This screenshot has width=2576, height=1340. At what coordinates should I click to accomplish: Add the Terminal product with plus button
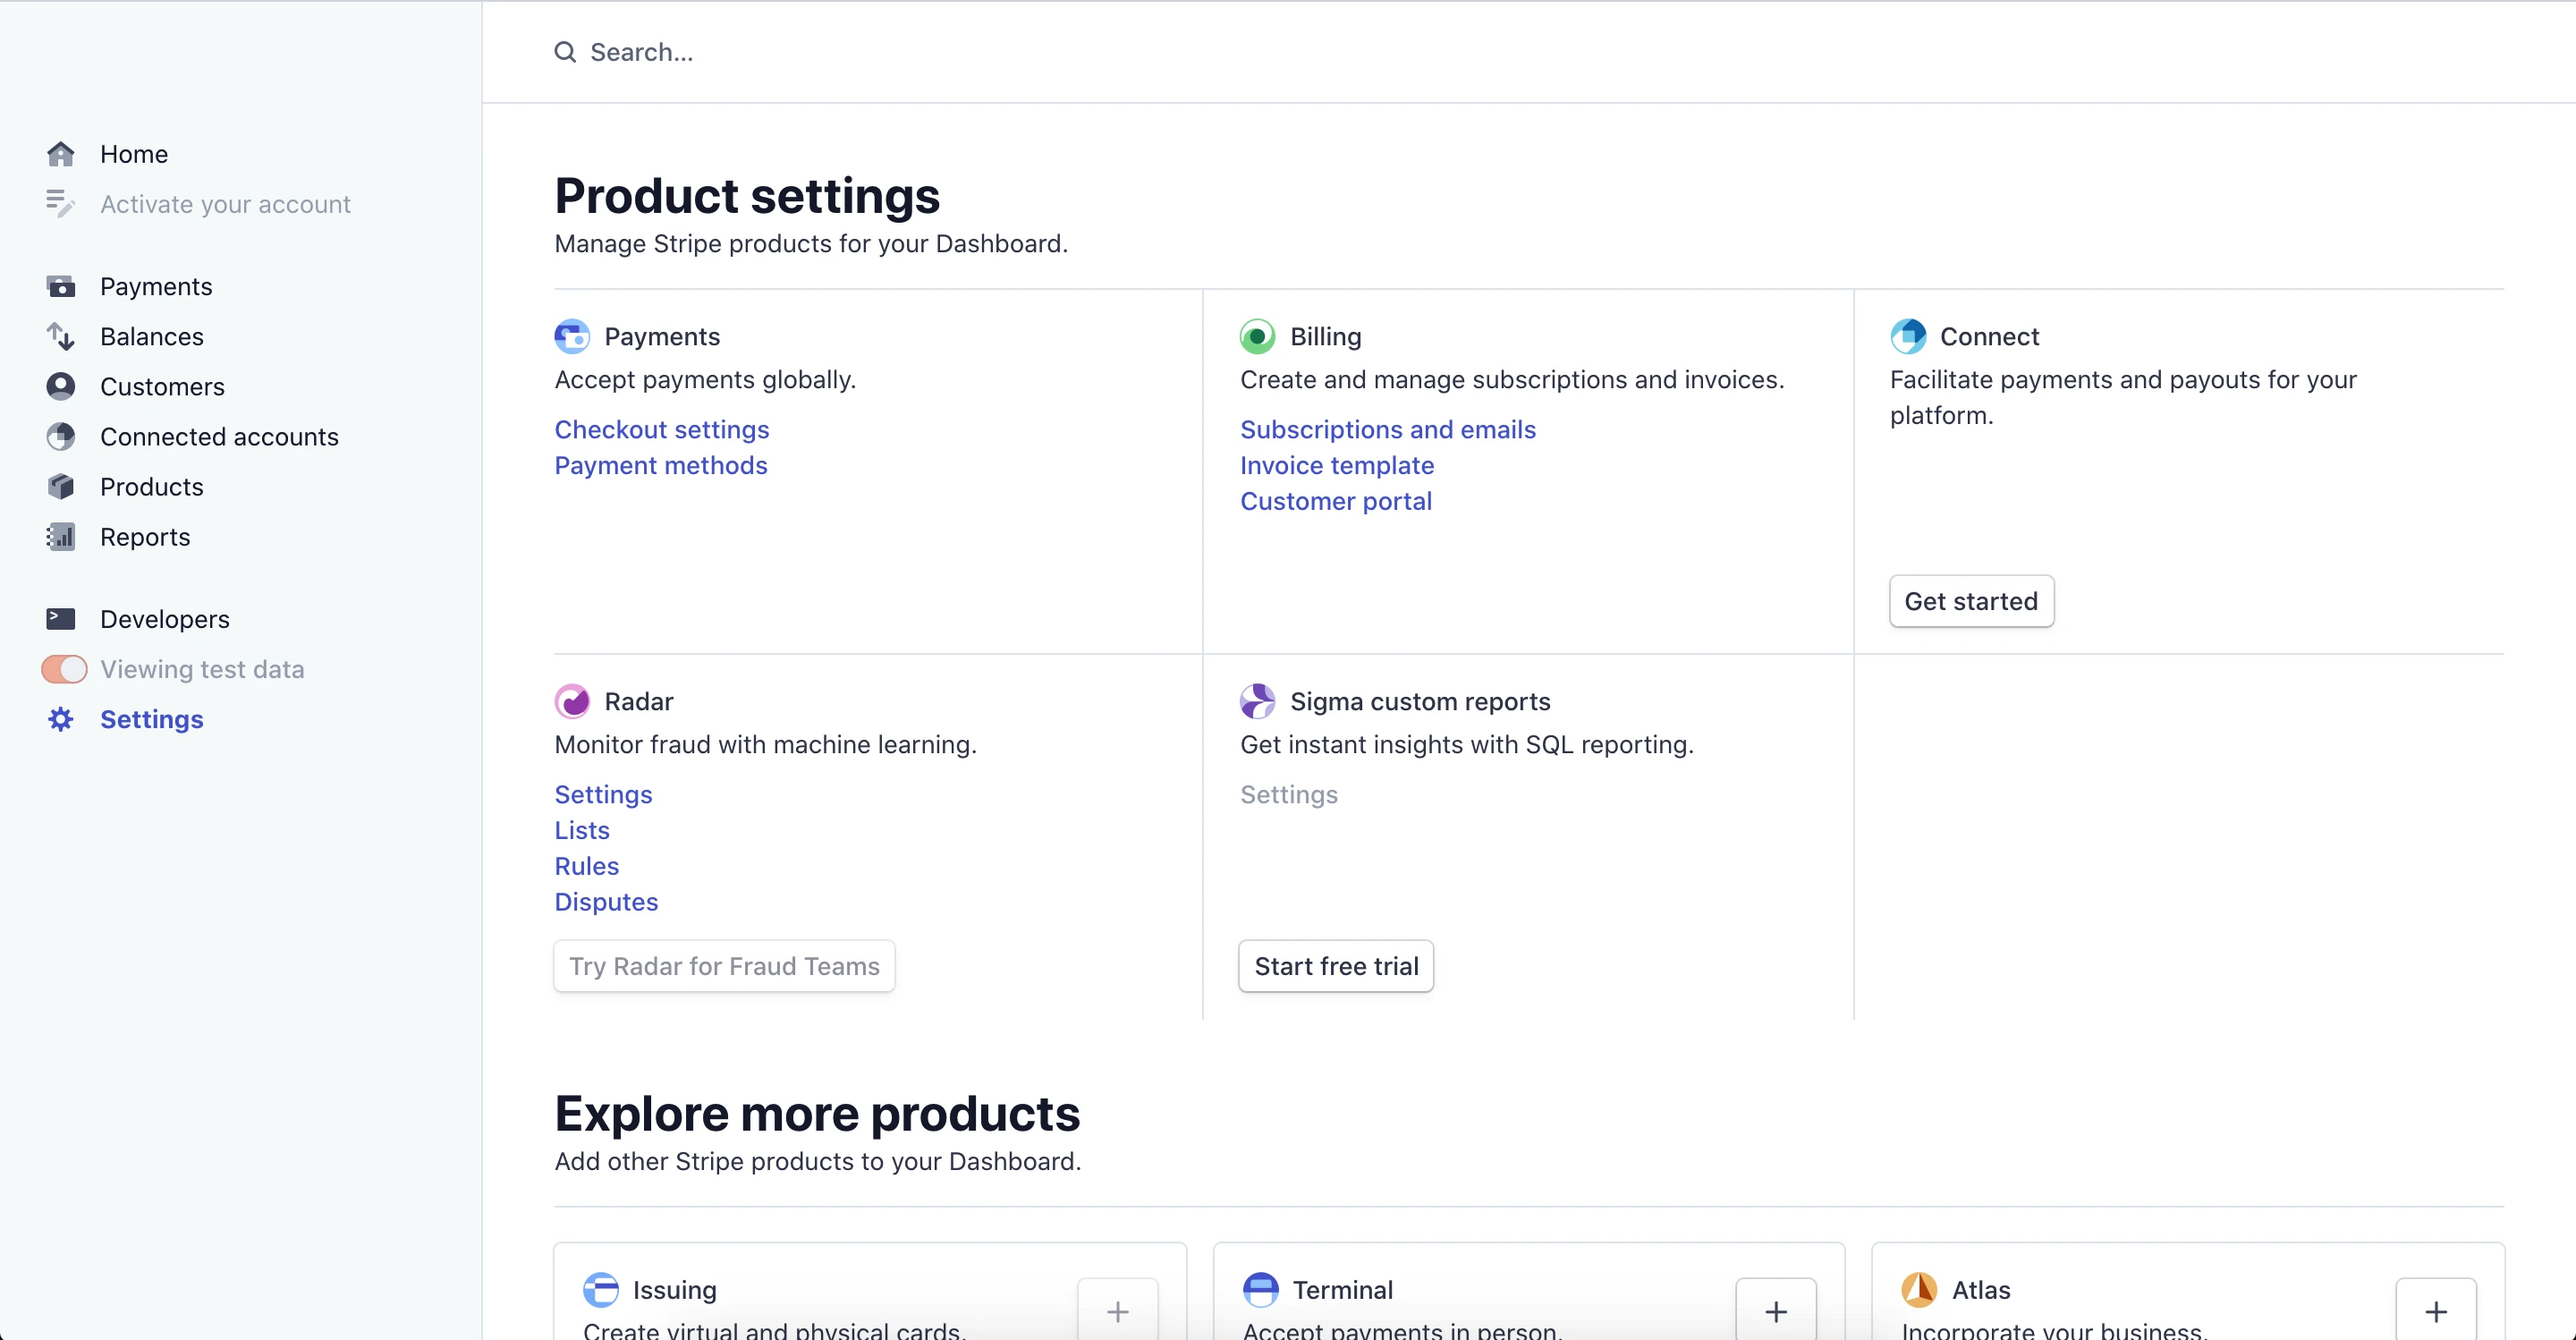pos(1775,1311)
